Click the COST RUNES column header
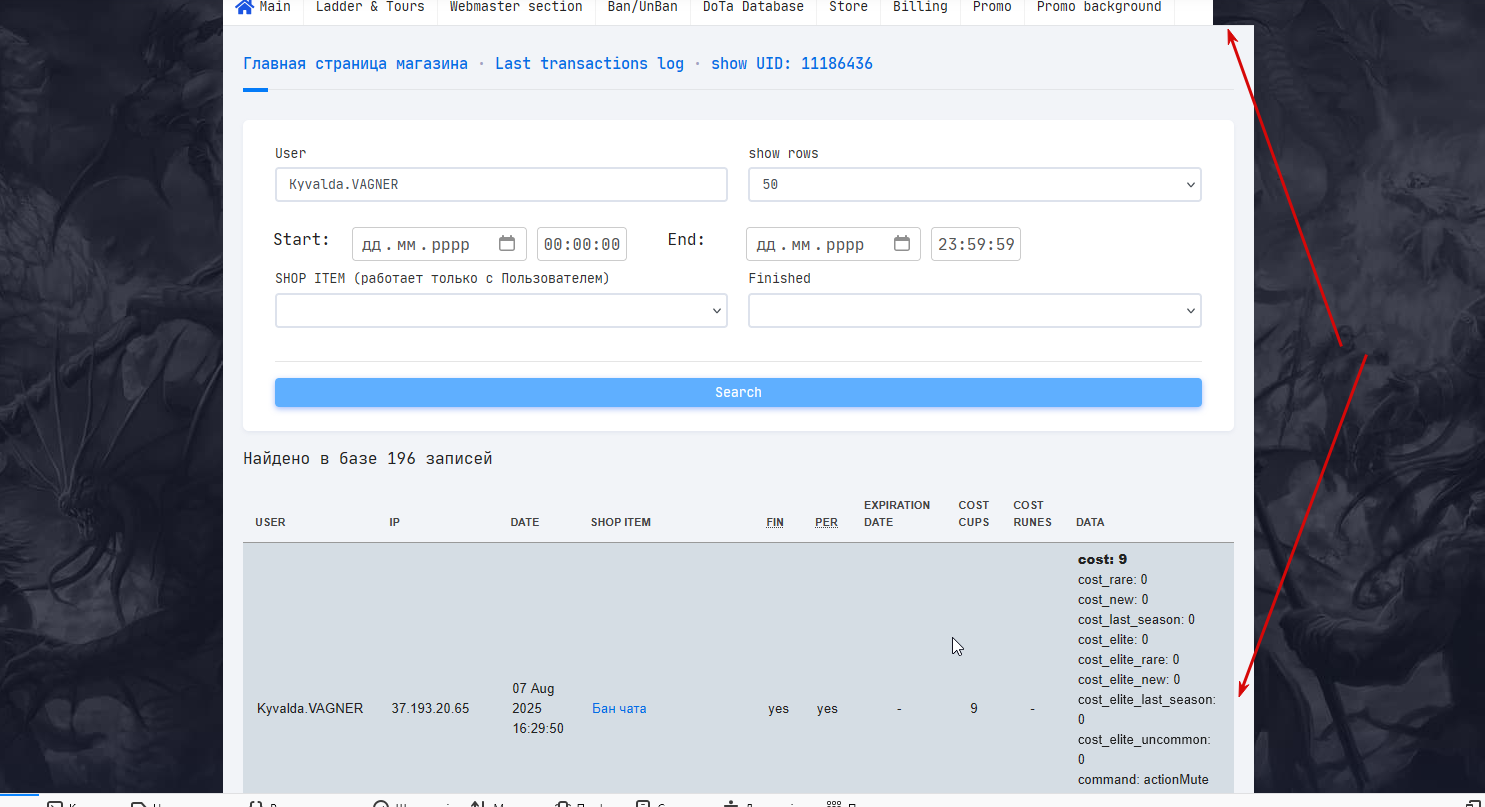Screen dimensions: 1485x807 pos(1032,513)
